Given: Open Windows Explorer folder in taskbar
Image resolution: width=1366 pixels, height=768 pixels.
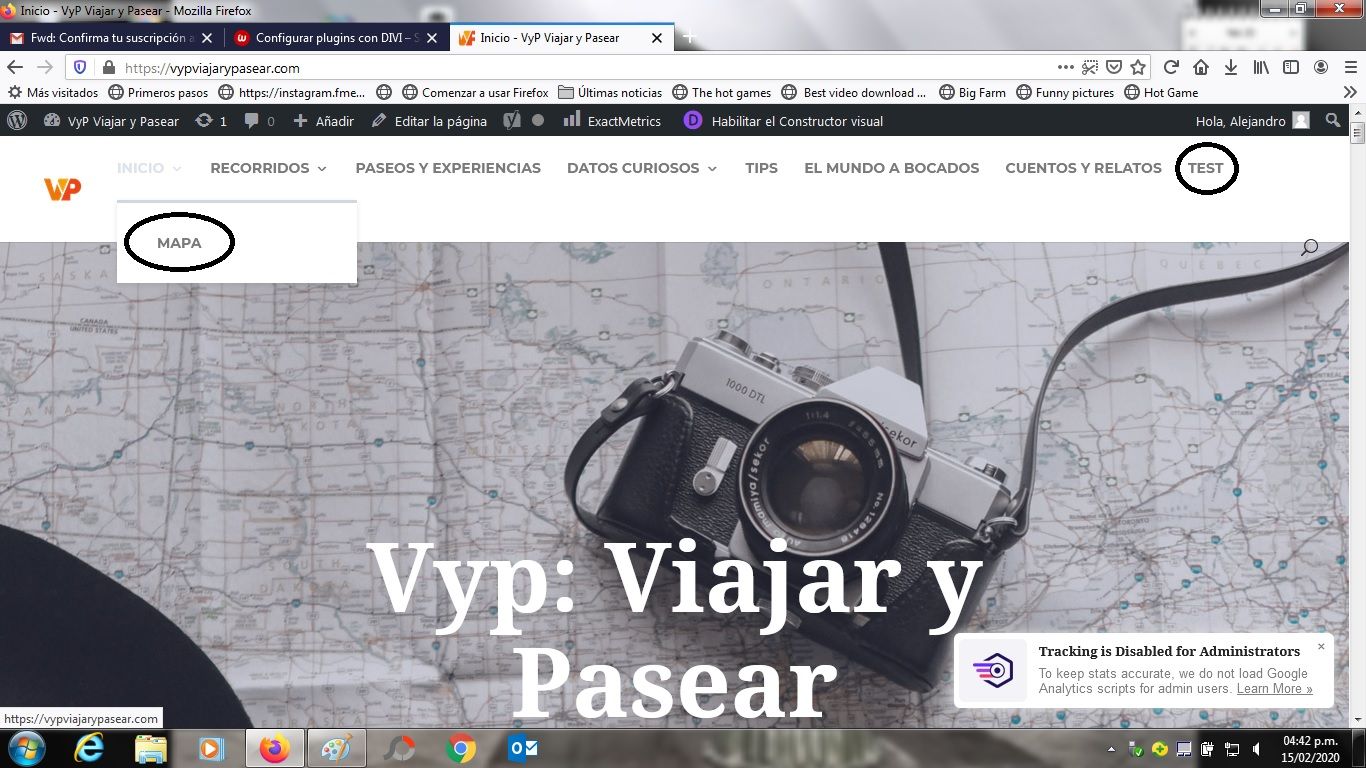Looking at the screenshot, I should click(x=151, y=748).
